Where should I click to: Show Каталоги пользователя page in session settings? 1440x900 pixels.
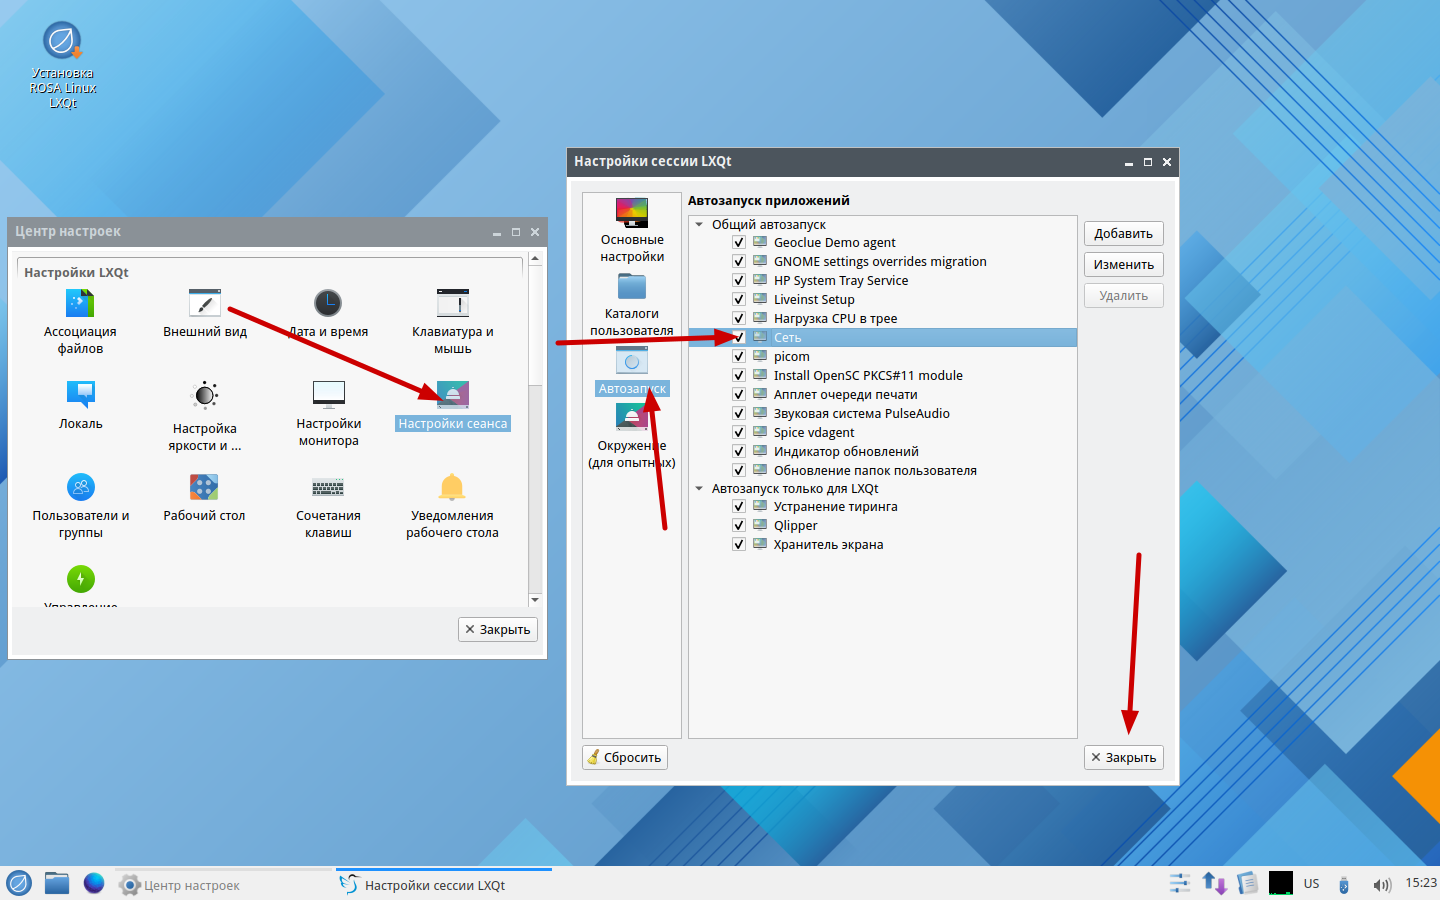click(632, 305)
